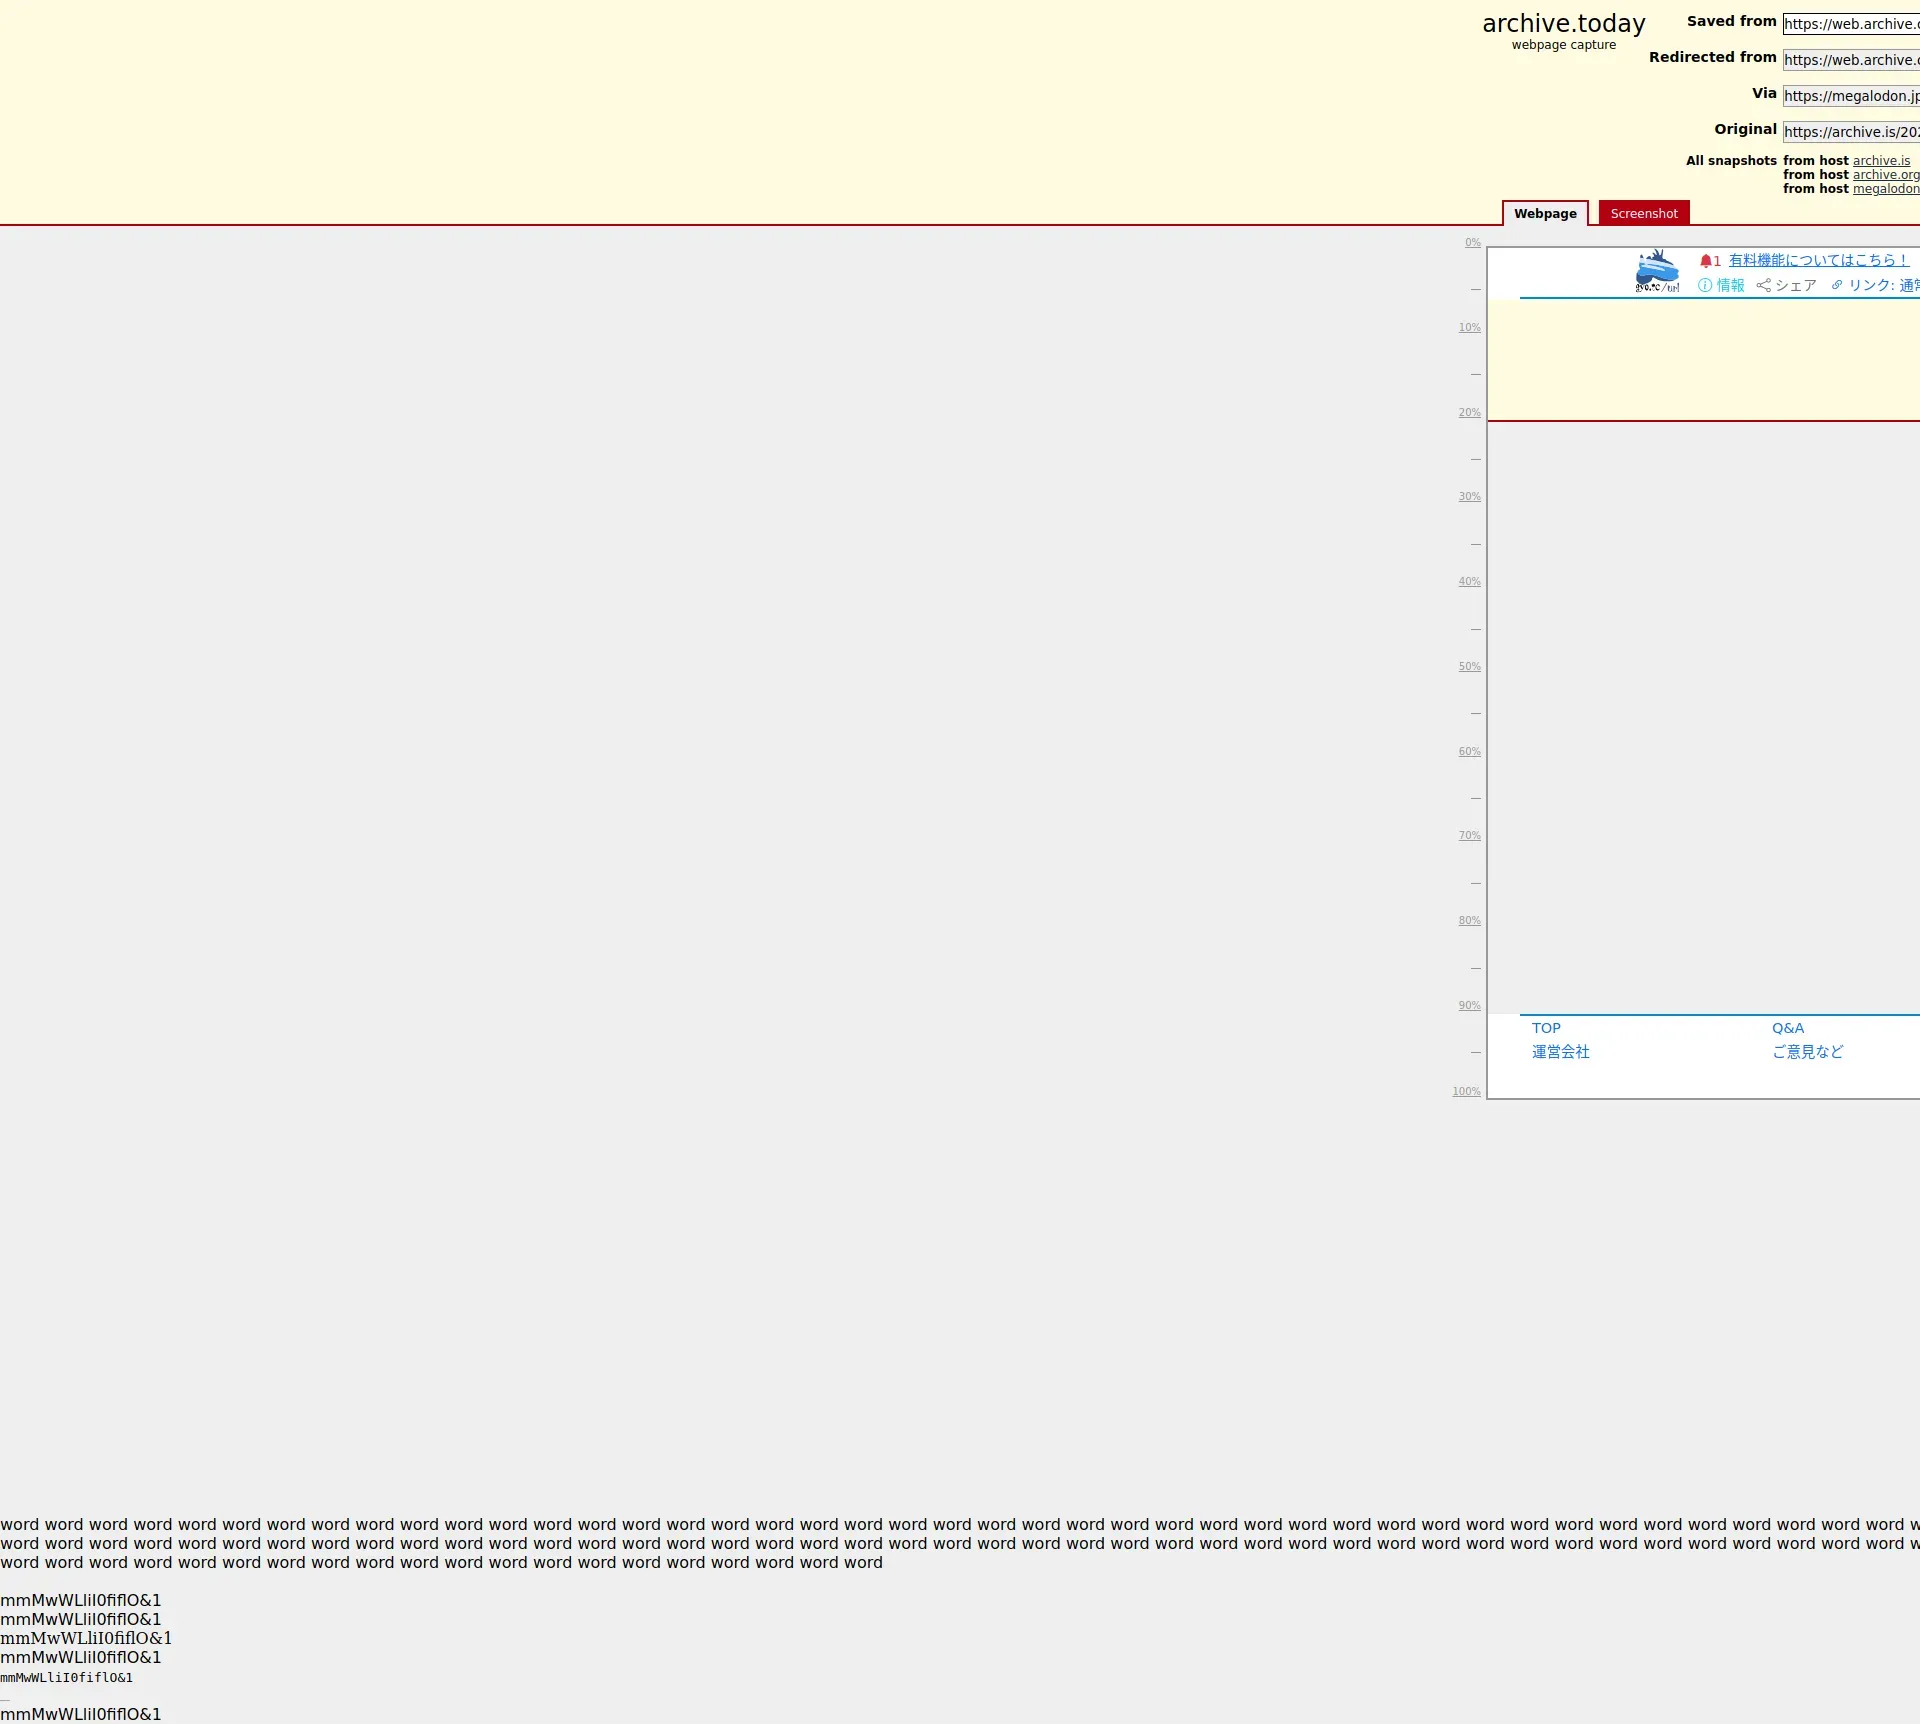Click the 運営会社 footer link
Viewport: 1920px width, 1724px height.
[1560, 1052]
